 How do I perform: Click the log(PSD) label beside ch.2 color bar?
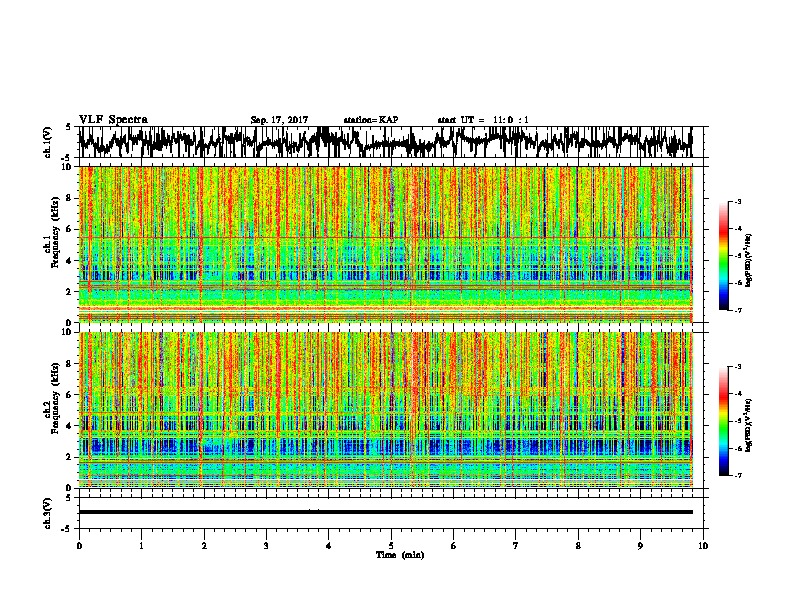pos(749,425)
